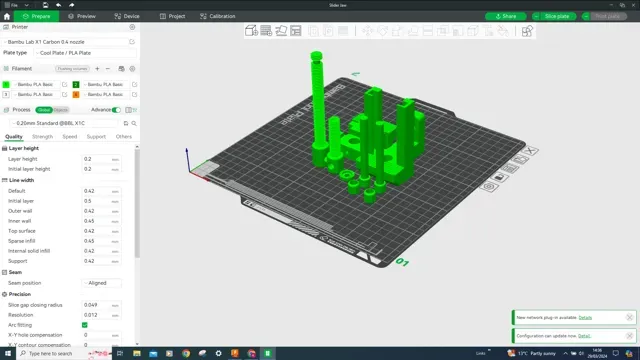Click filament 2 dark green color swatch
This screenshot has height=360, width=640.
tap(76, 84)
